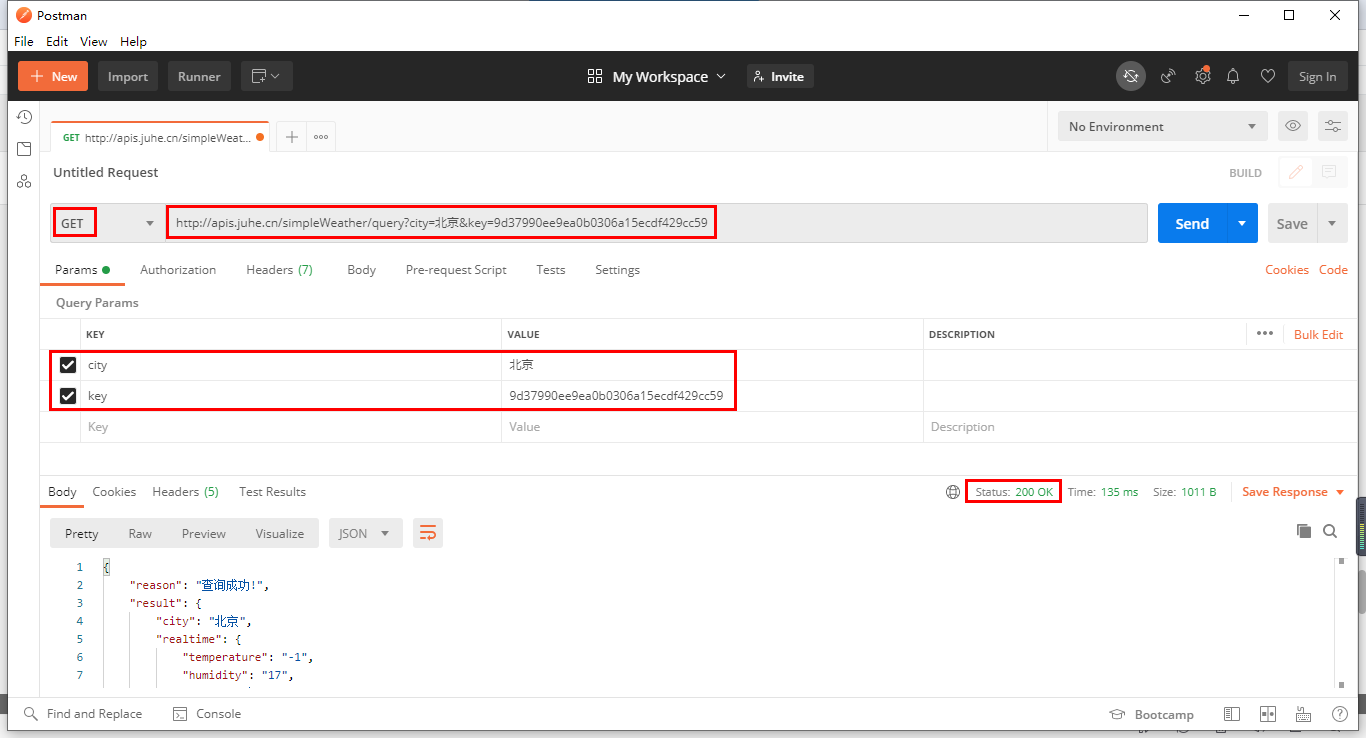Click the Invite button
Viewport: 1366px width, 738px height.
(x=780, y=77)
